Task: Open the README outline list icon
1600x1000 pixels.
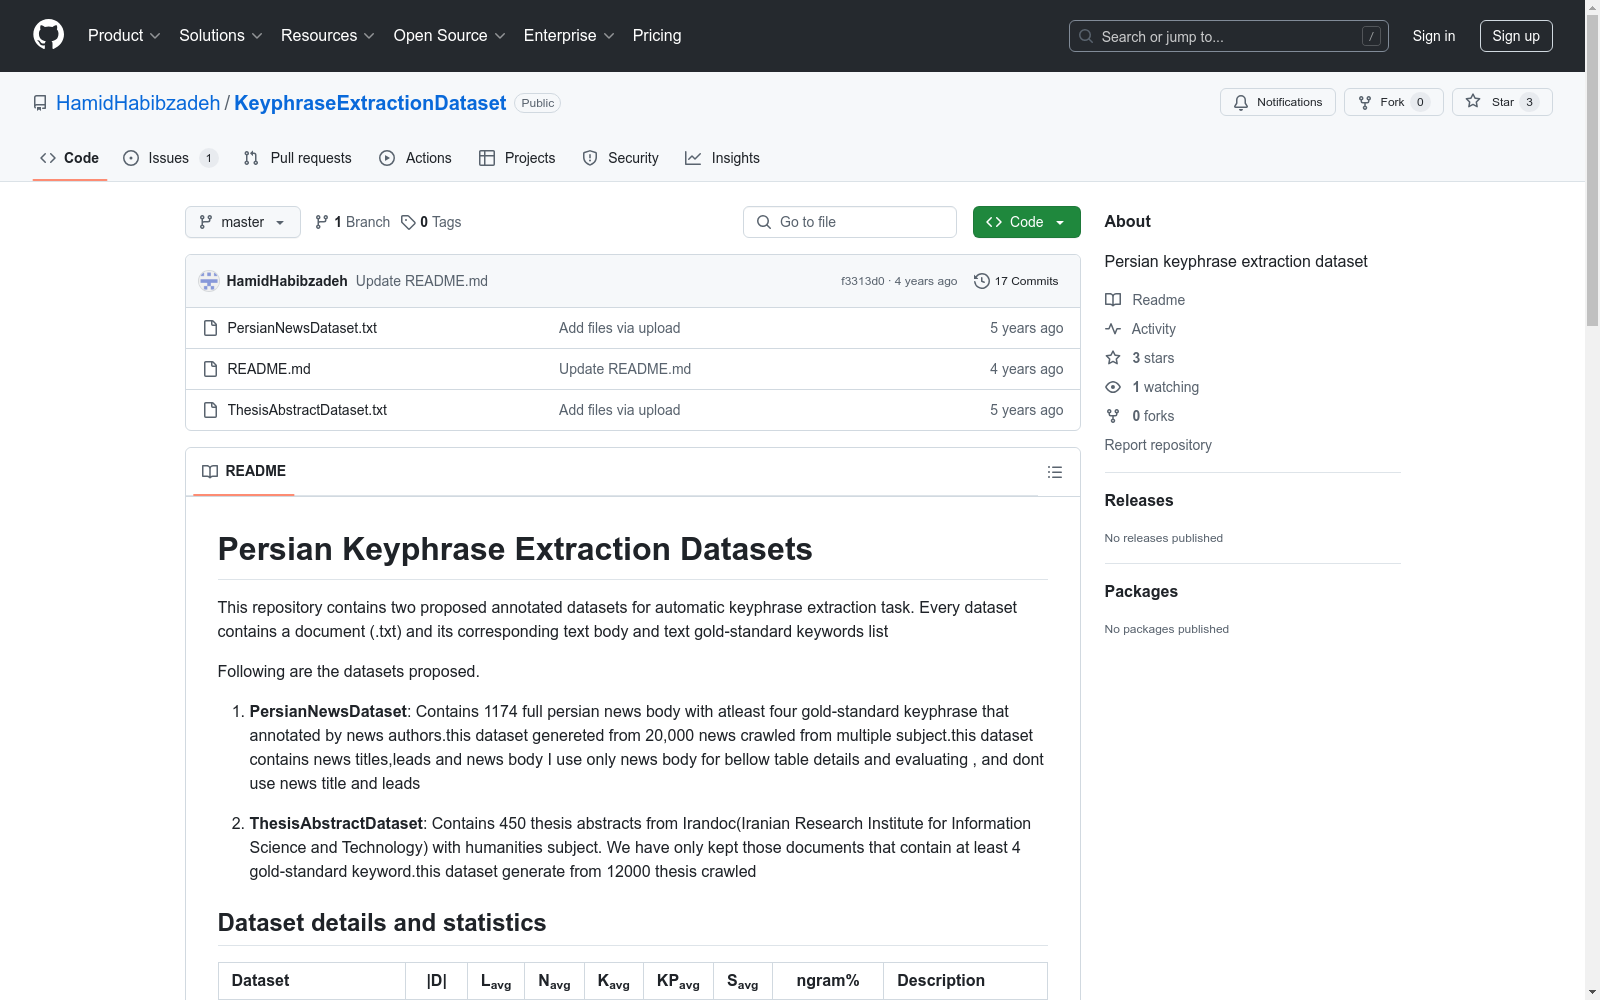Action: click(x=1055, y=472)
